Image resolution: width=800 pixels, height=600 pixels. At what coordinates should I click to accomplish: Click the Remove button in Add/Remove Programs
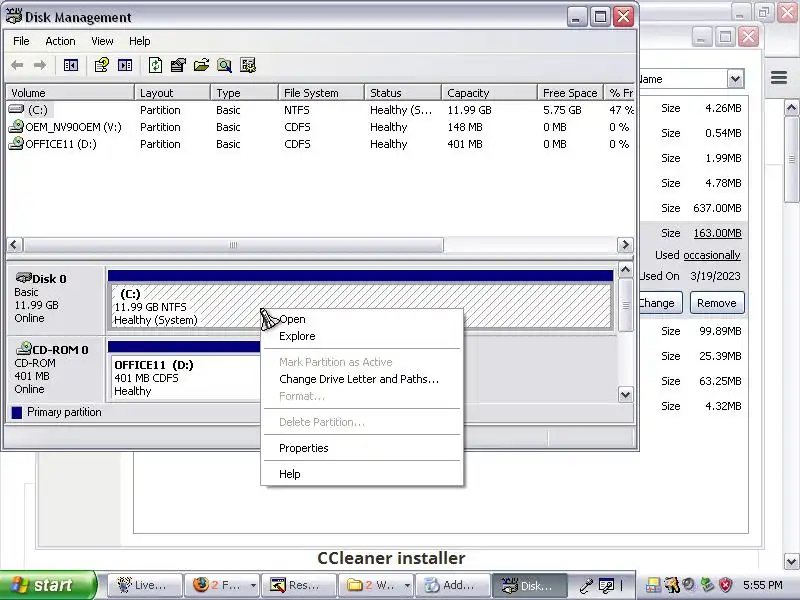(x=717, y=303)
